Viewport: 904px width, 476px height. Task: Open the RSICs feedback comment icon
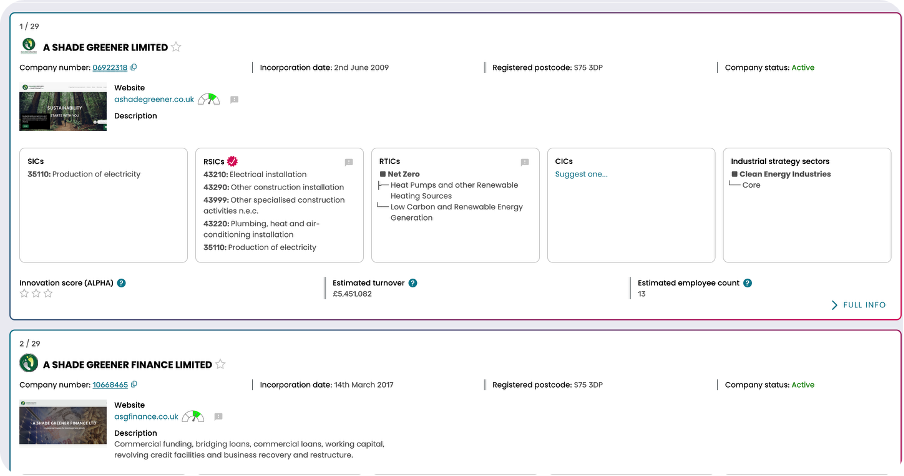(x=349, y=162)
